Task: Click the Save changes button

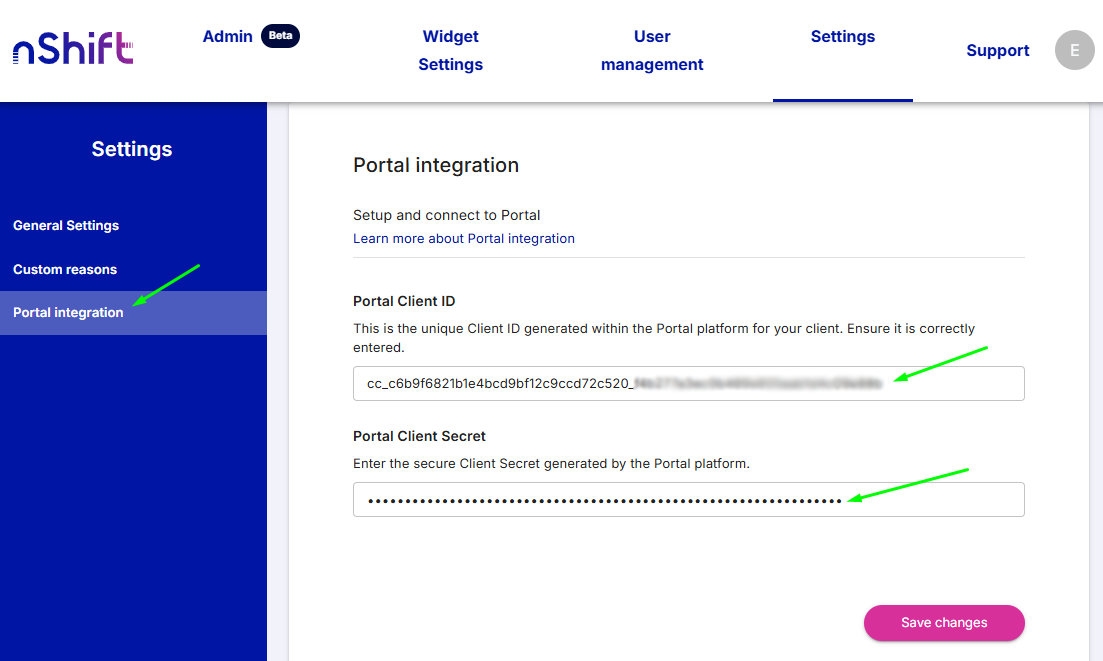Action: [944, 622]
